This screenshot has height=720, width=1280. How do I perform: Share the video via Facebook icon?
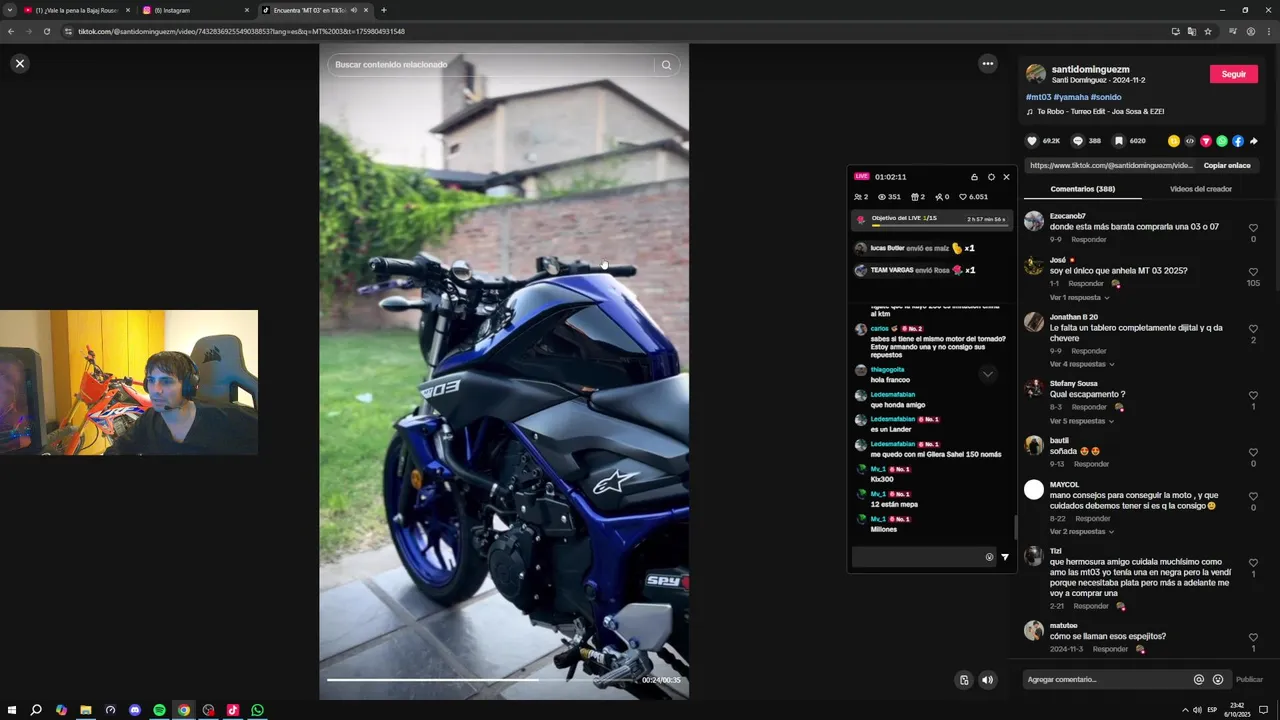click(1238, 141)
